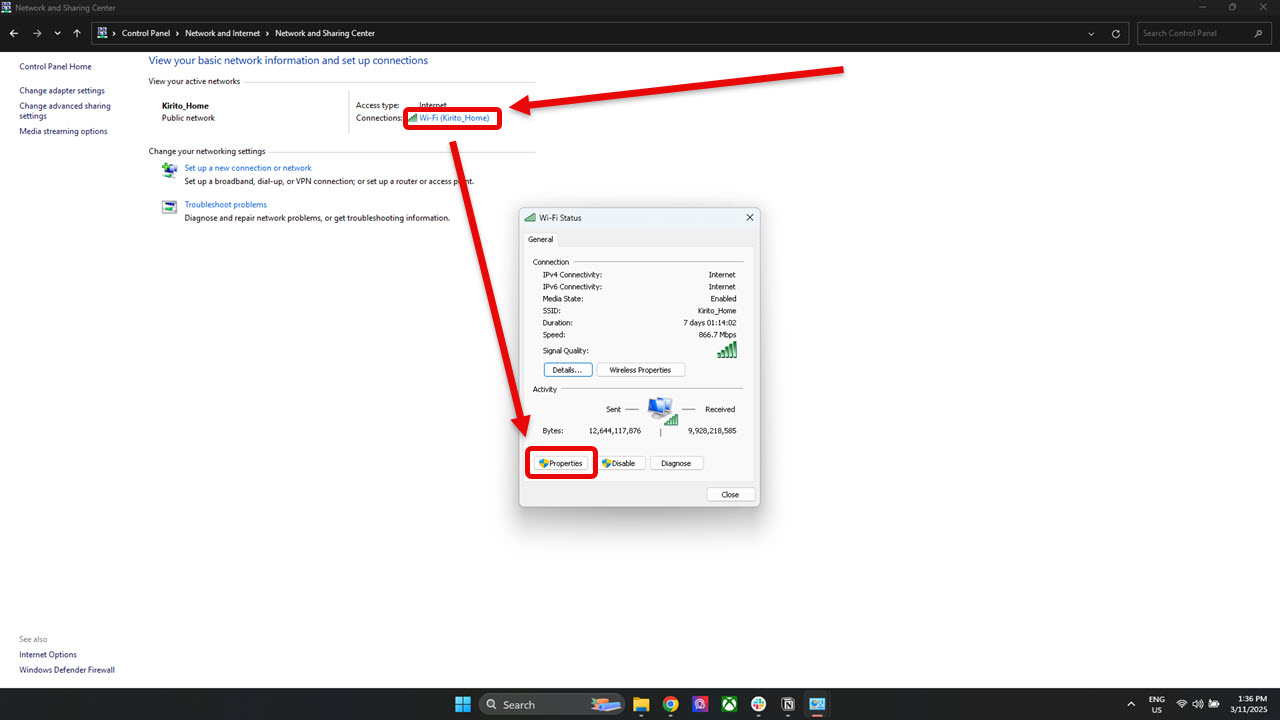Click the Set up new connection icon
Viewport: 1280px width, 720px height.
(x=169, y=171)
